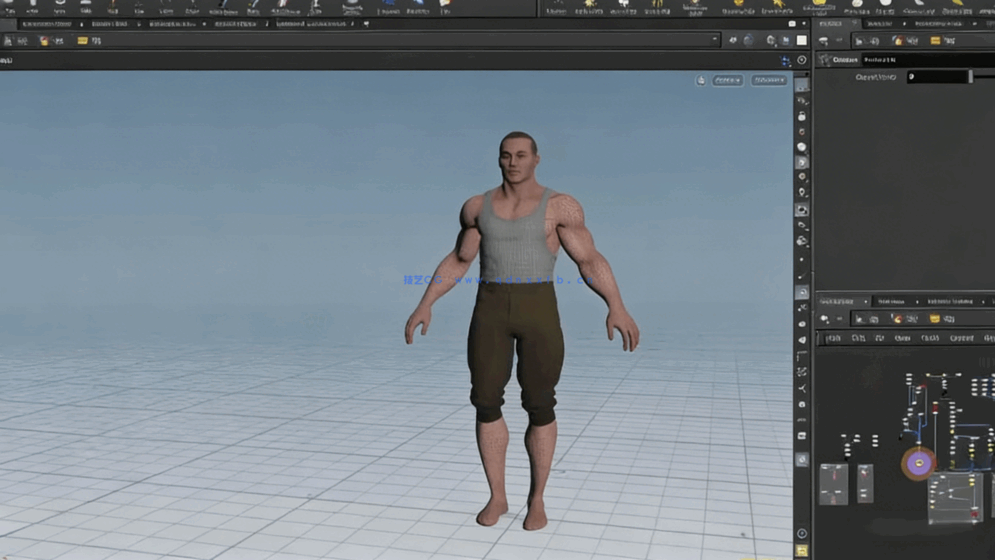
Task: Toggle the small lock icon beside viewport camera buttons
Action: pyautogui.click(x=701, y=81)
